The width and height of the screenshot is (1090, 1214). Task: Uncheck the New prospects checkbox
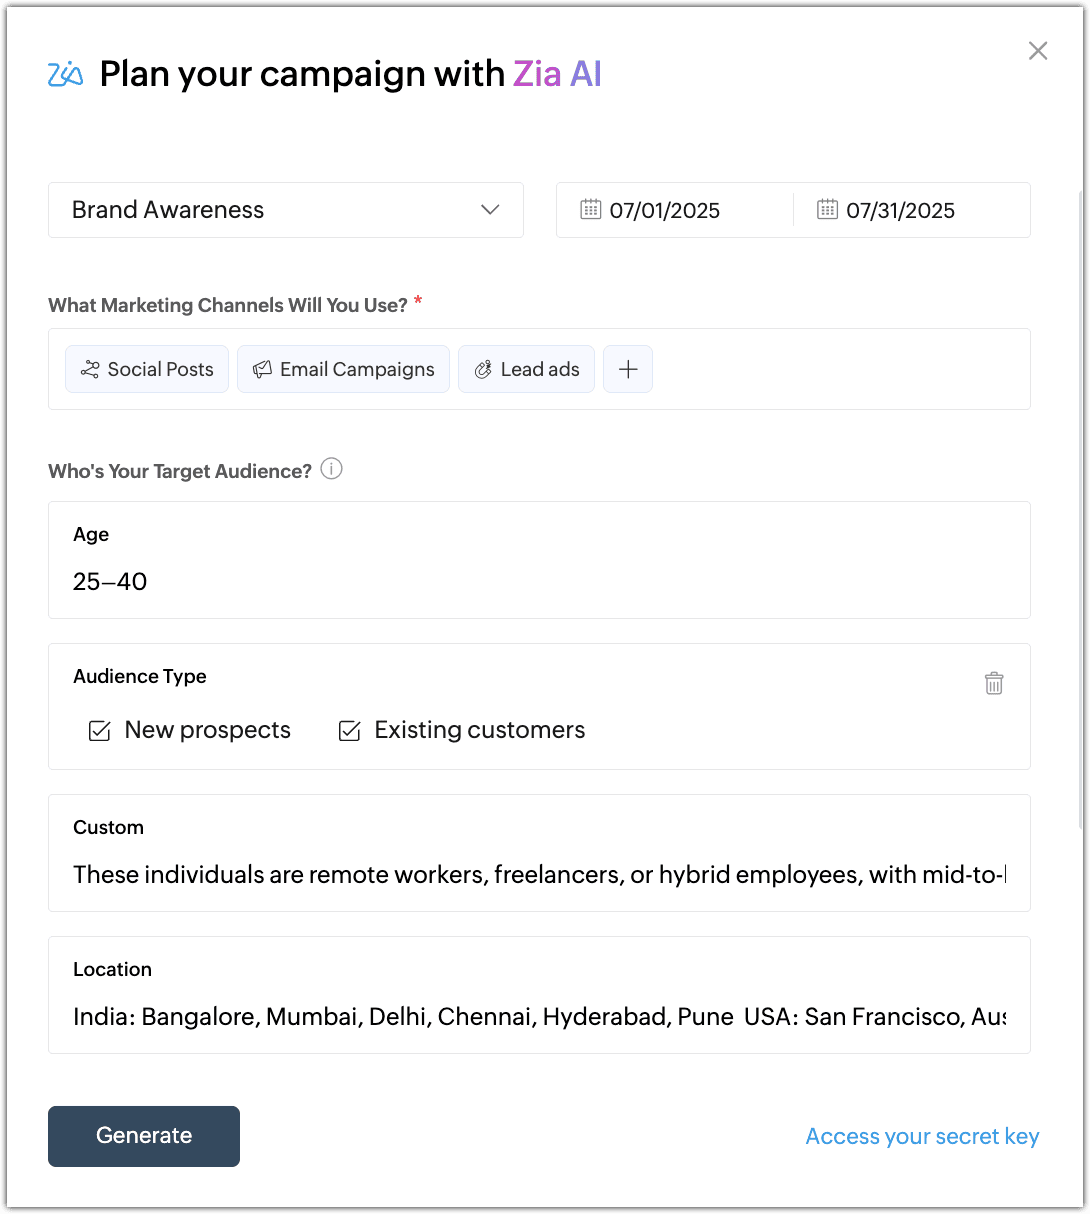tap(100, 731)
